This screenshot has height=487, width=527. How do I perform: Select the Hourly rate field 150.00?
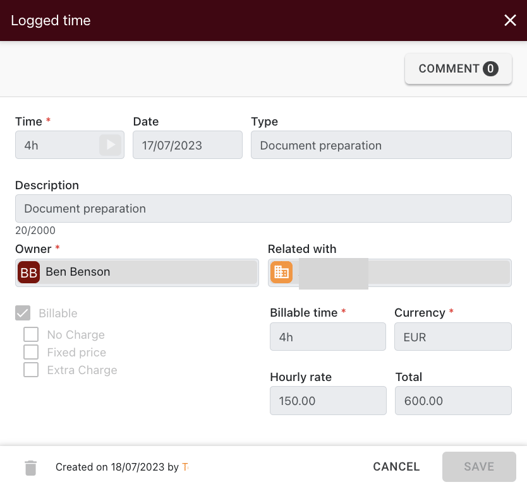click(x=328, y=400)
